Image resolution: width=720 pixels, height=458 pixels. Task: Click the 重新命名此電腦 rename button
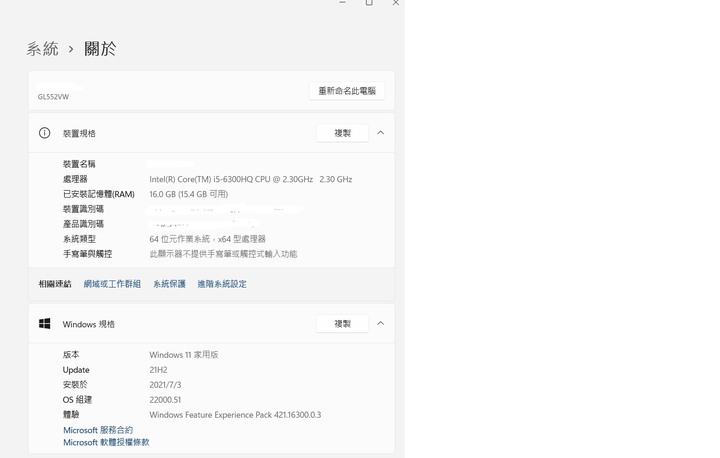click(x=347, y=91)
